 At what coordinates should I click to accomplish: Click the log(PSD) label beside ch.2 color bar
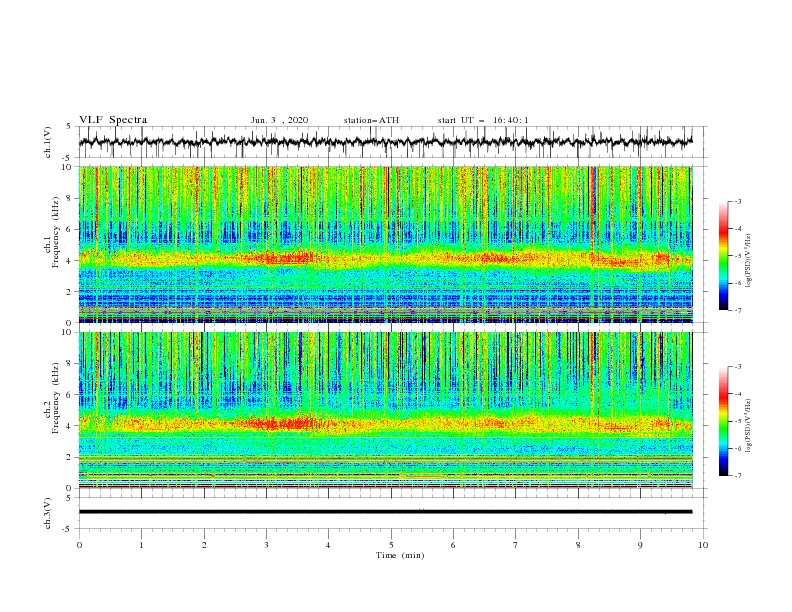tap(748, 425)
